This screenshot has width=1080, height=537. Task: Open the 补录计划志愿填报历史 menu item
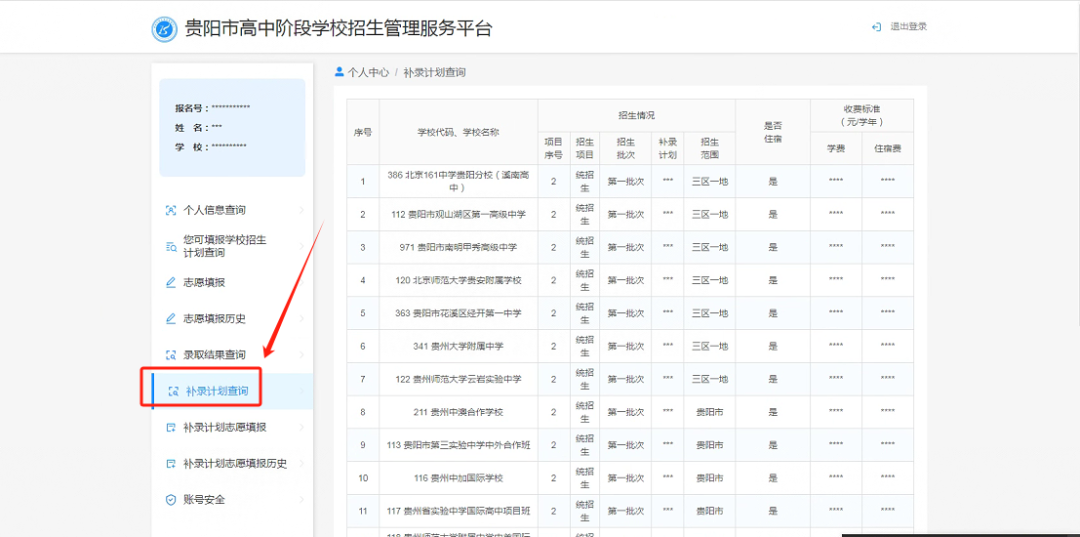232,464
